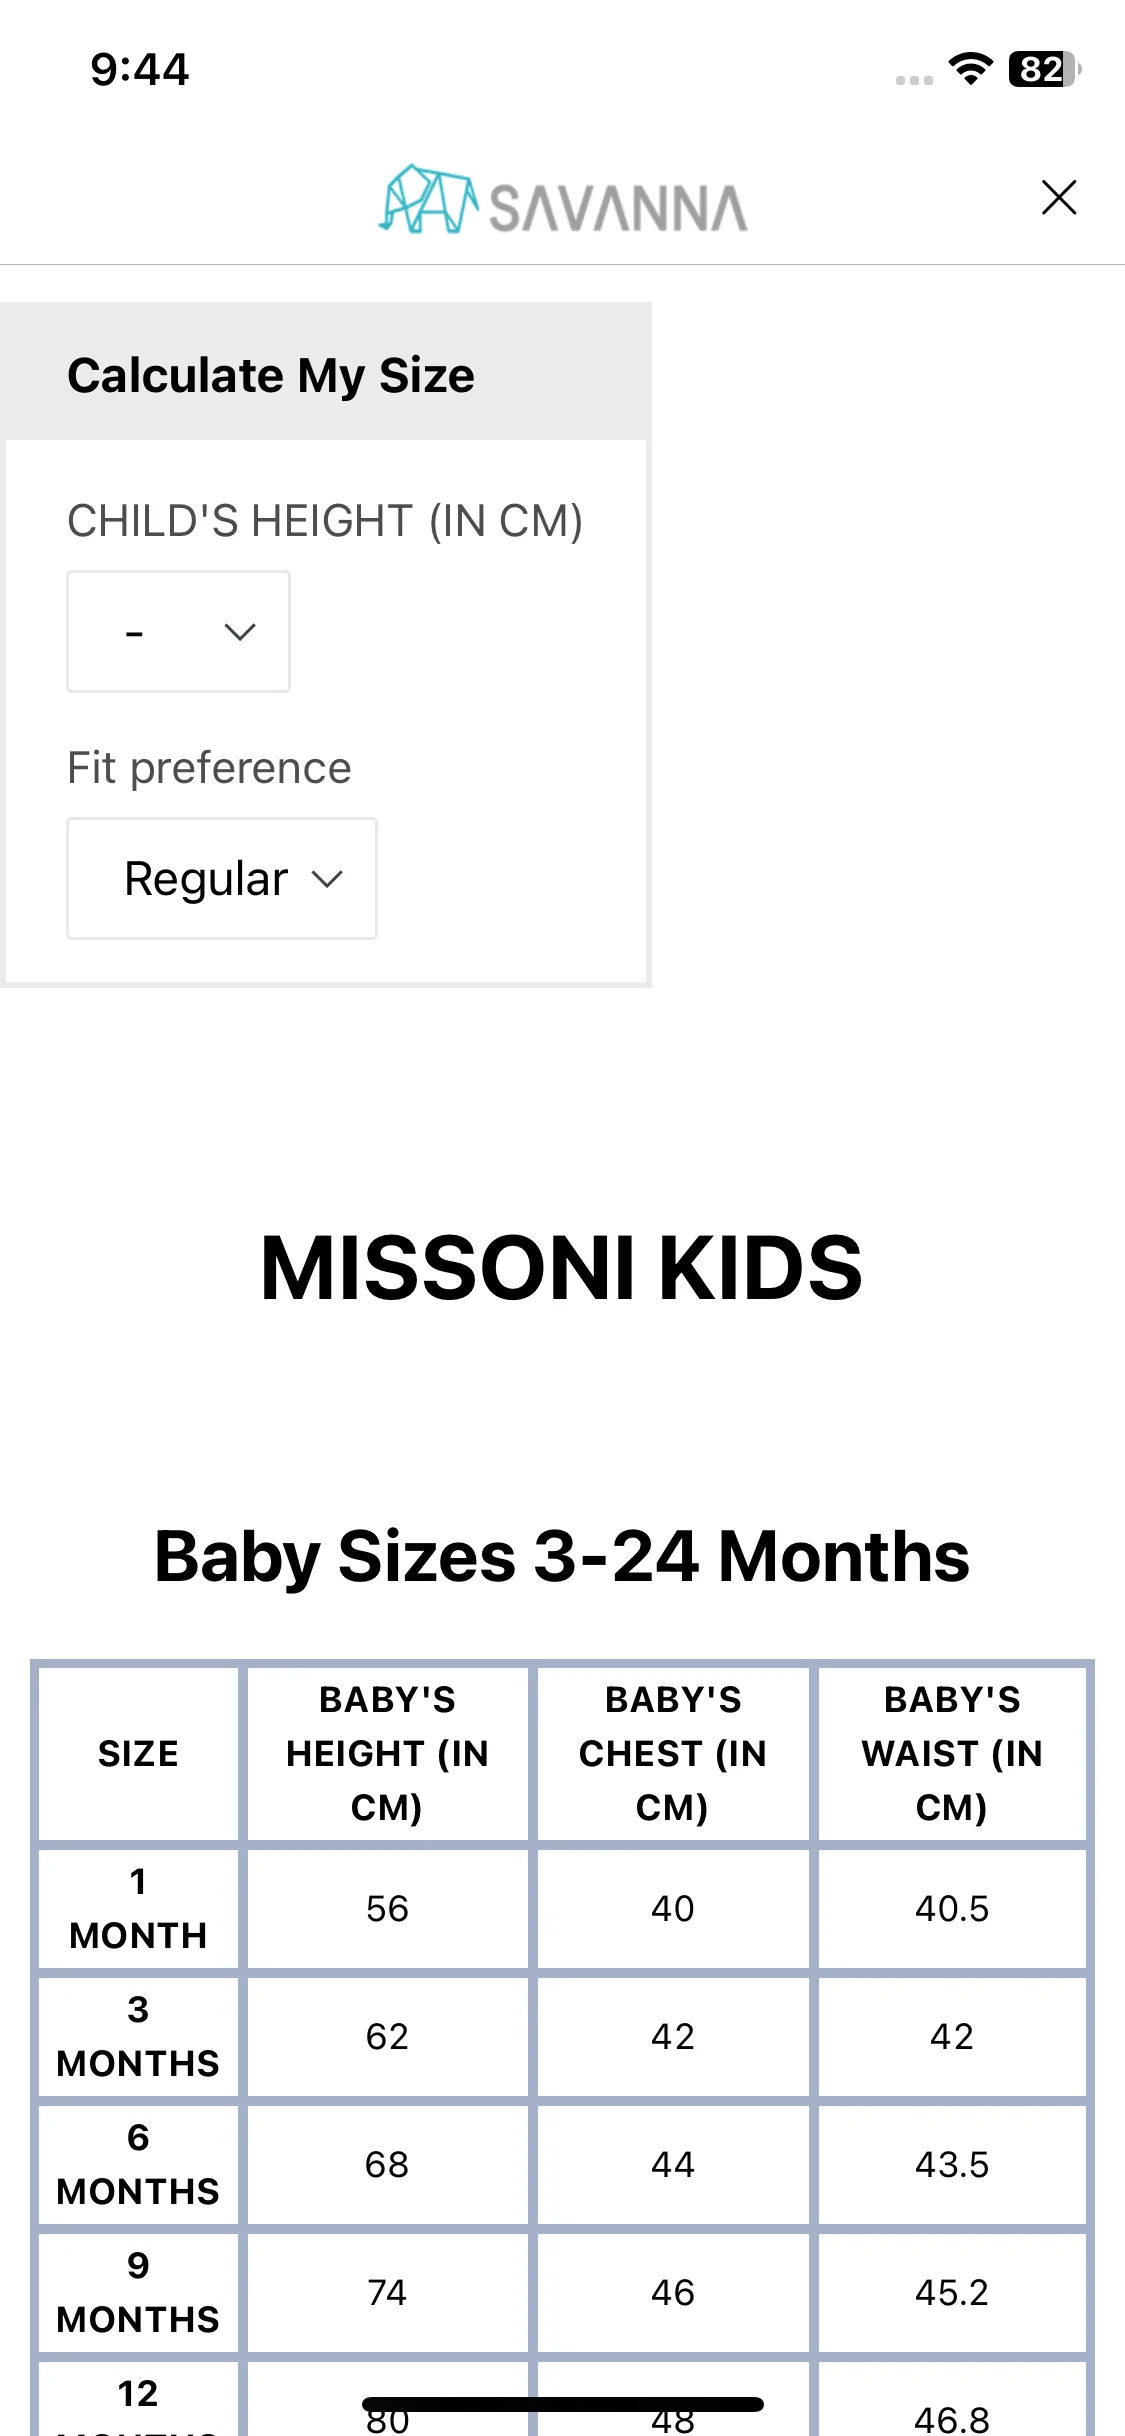Tap the Baby's Waist column header
1125x2436 pixels.
pyautogui.click(x=952, y=1753)
